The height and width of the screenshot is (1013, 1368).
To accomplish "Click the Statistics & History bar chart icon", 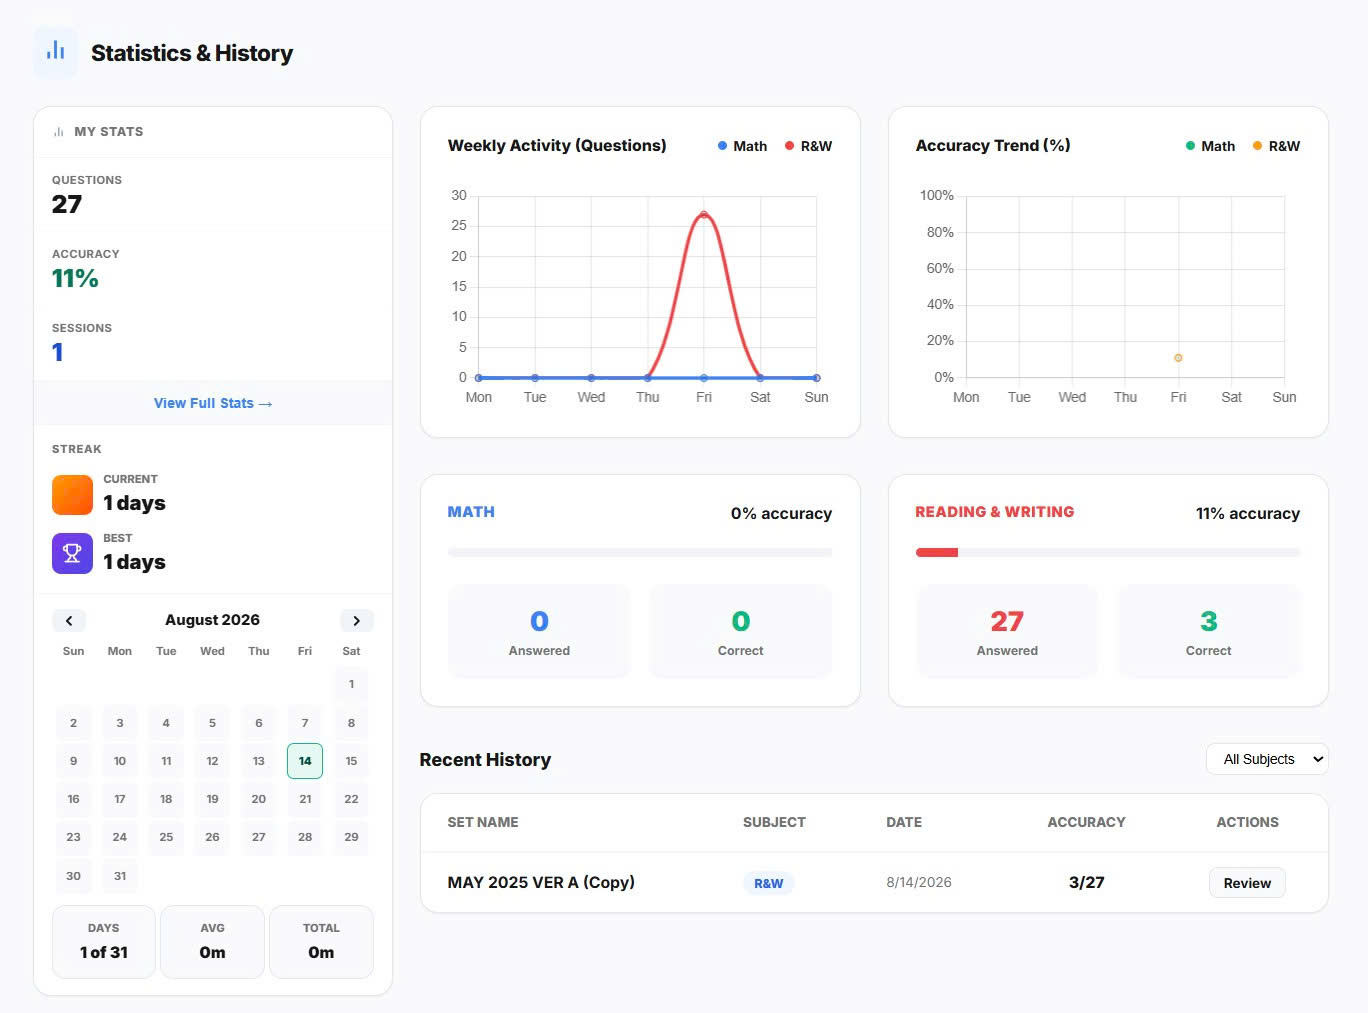I will (x=55, y=52).
